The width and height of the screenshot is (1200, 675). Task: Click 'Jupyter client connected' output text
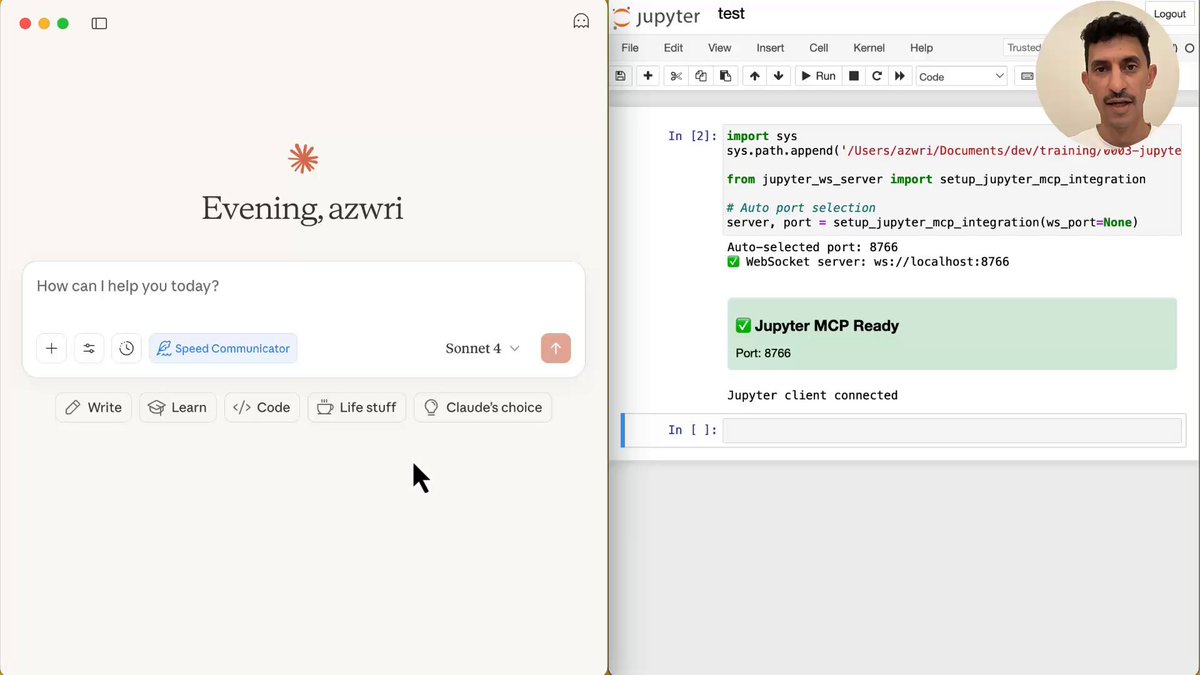(812, 395)
